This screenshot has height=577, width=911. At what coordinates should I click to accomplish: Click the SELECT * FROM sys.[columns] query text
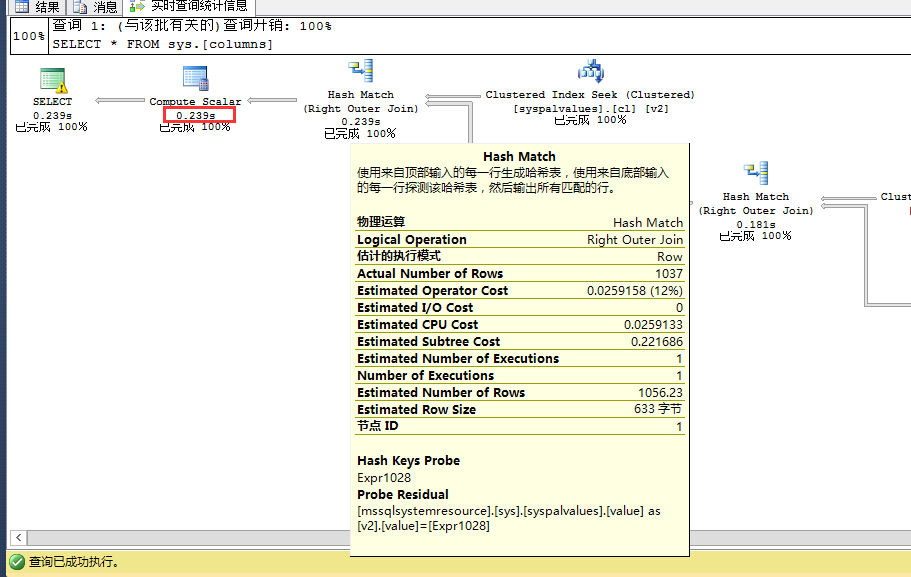(x=162, y=44)
